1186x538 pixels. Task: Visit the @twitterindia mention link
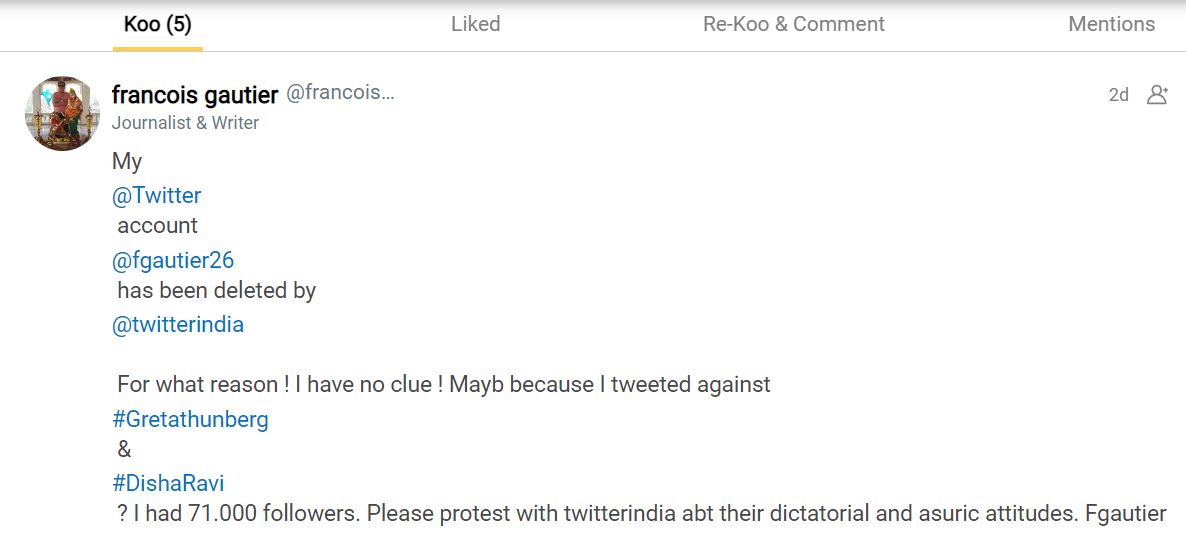(x=178, y=325)
